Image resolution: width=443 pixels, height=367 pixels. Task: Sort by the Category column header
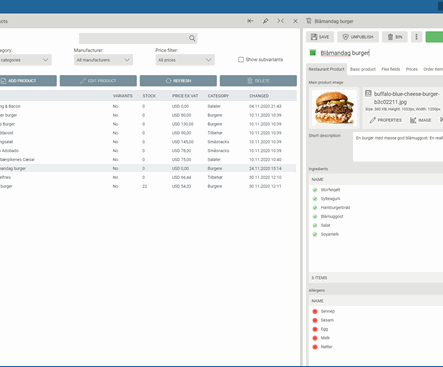pyautogui.click(x=218, y=96)
